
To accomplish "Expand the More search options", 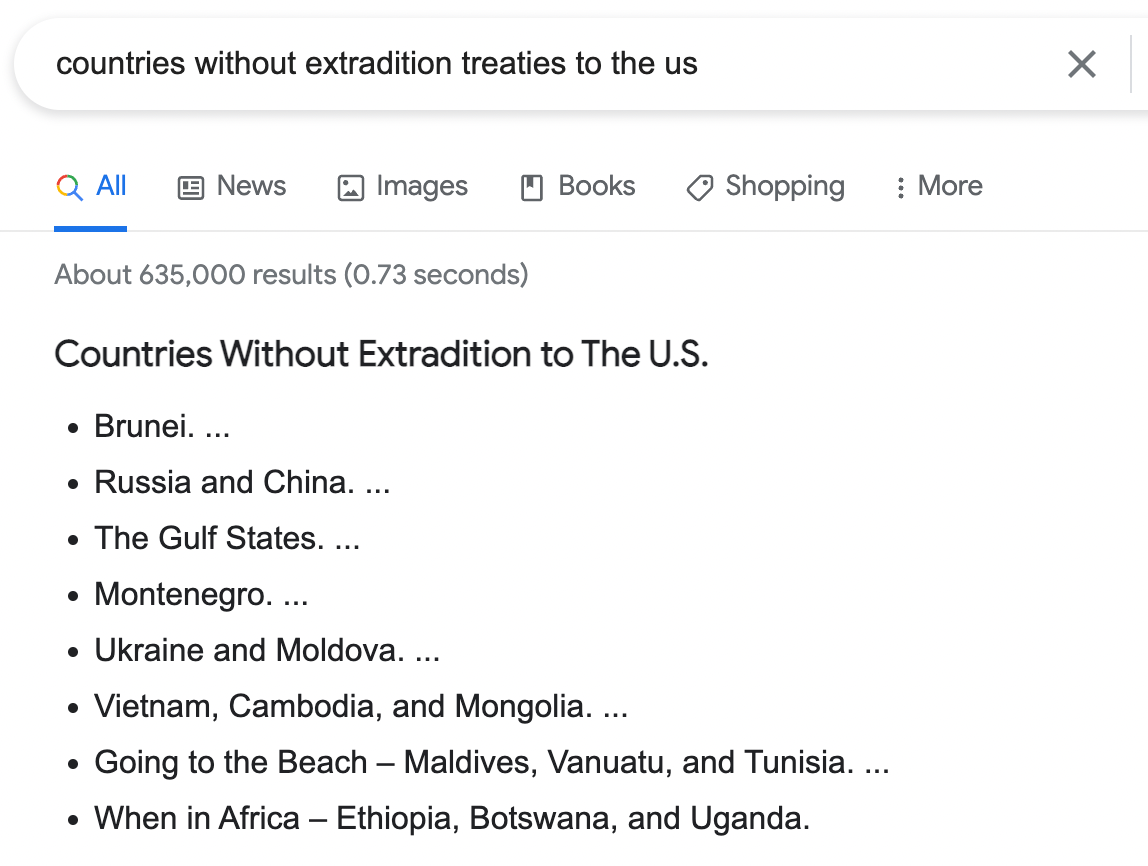I will point(948,186).
